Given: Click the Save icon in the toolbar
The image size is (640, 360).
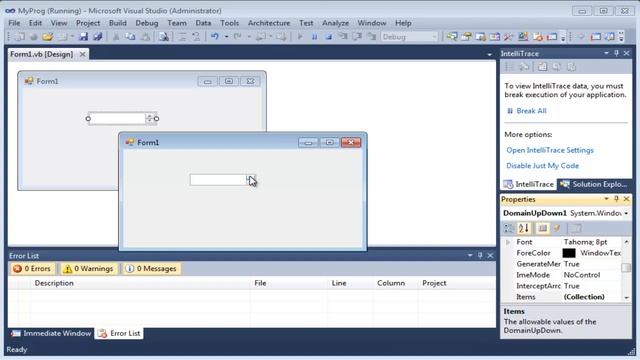Looking at the screenshot, I should [84, 37].
